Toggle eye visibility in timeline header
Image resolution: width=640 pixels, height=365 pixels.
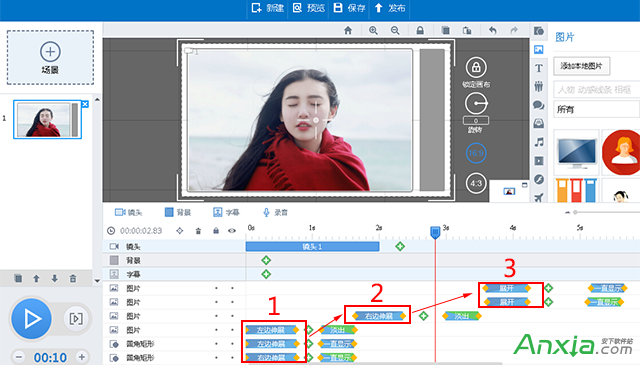[x=232, y=231]
